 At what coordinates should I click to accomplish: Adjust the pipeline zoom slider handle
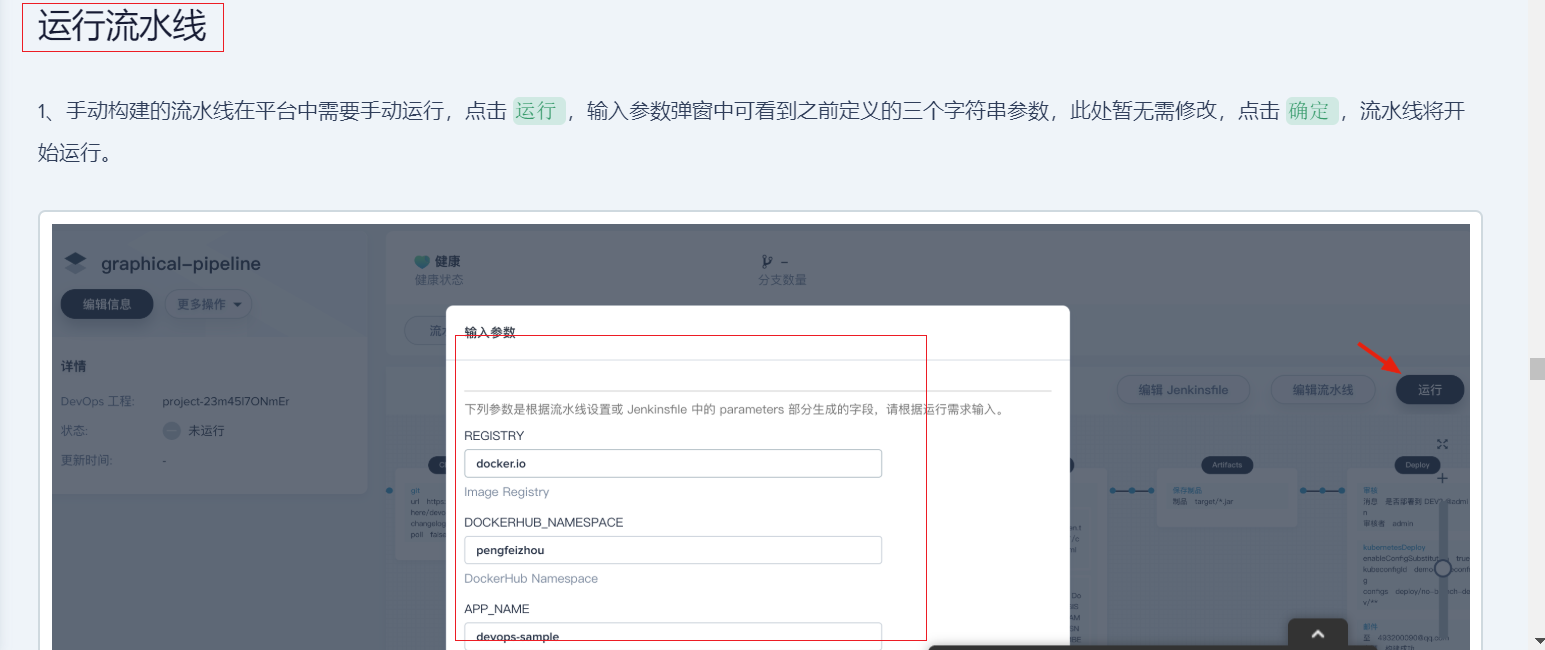(1442, 568)
